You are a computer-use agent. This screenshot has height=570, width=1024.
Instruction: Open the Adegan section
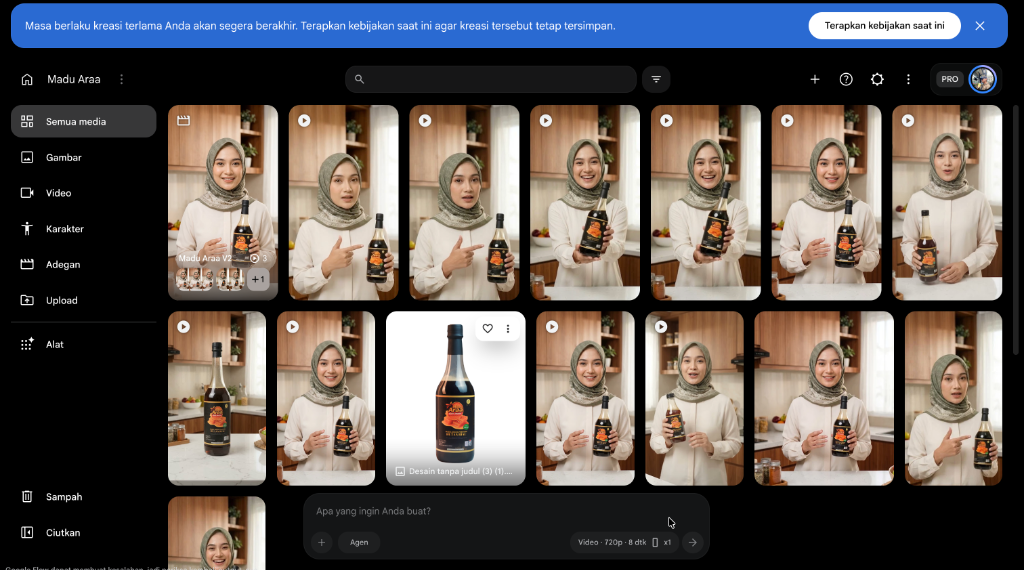84,264
